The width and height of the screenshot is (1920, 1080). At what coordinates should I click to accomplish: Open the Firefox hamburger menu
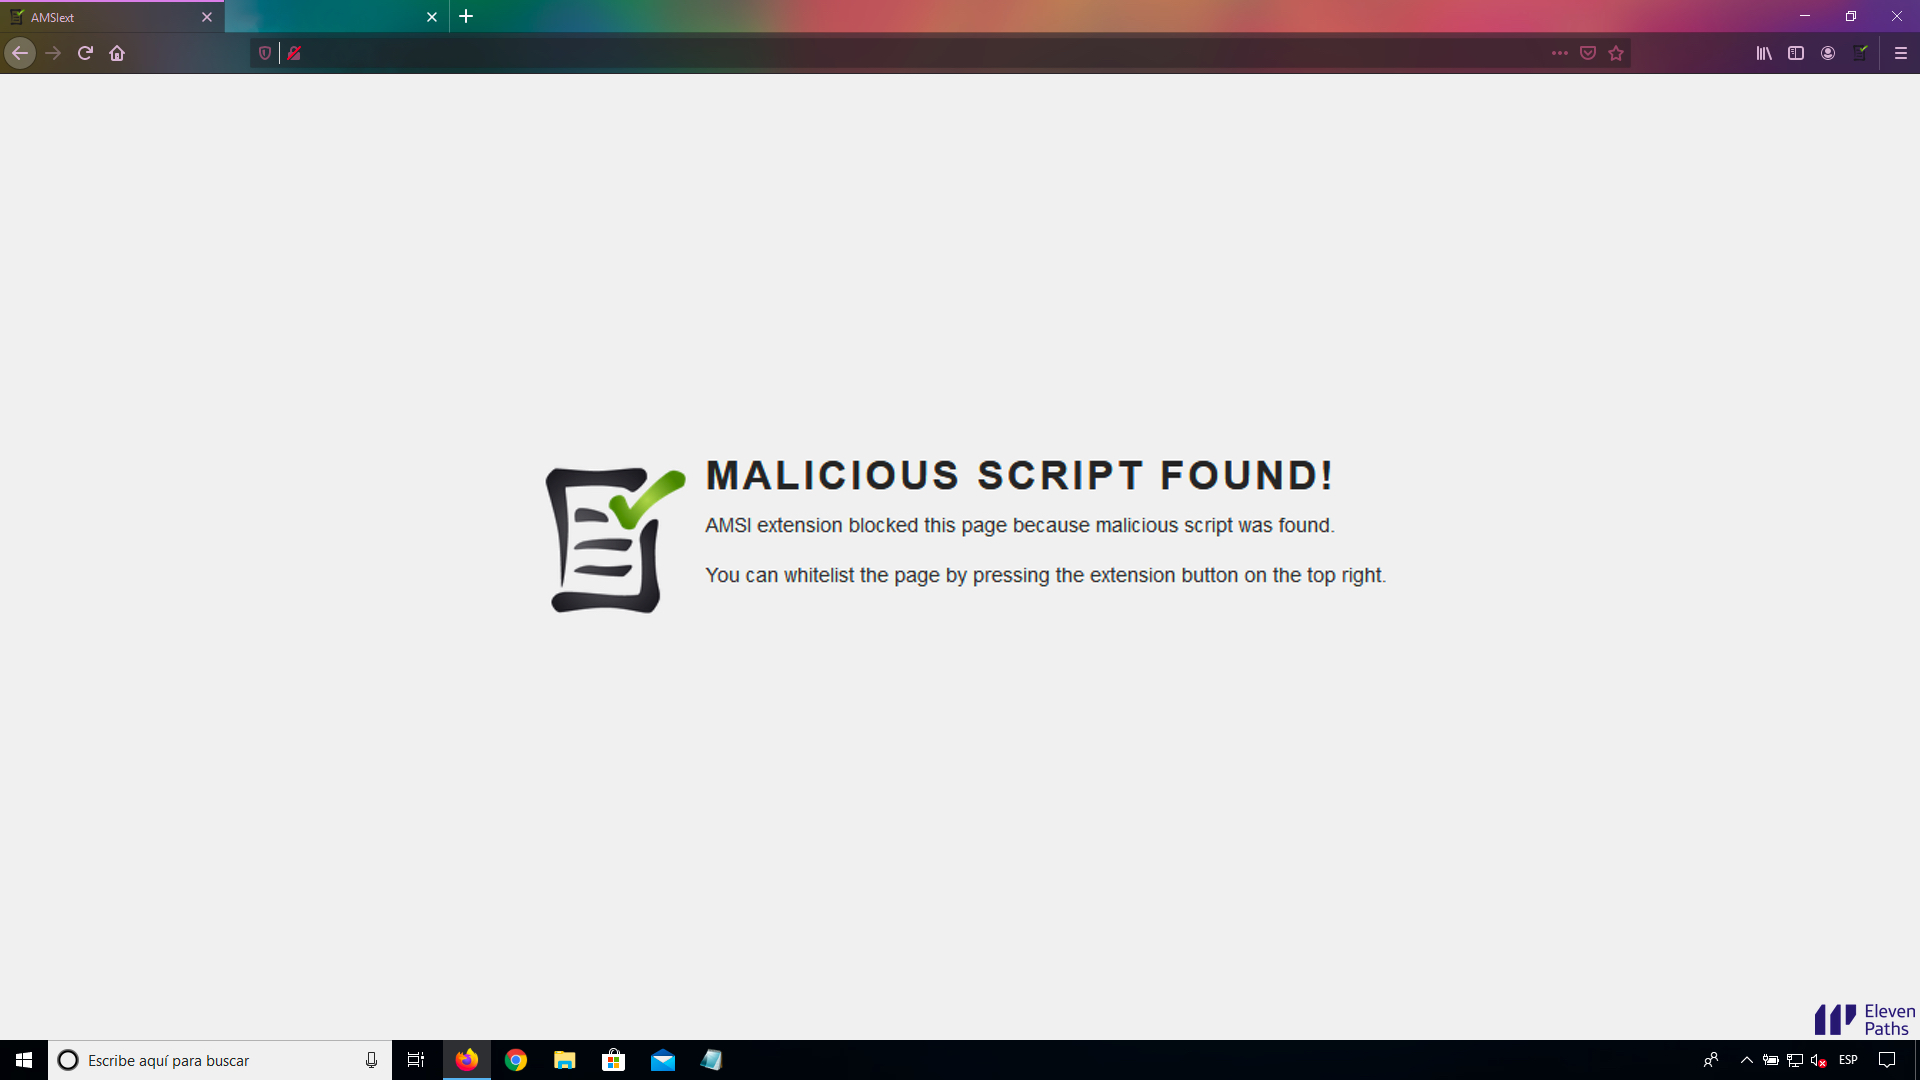tap(1901, 53)
